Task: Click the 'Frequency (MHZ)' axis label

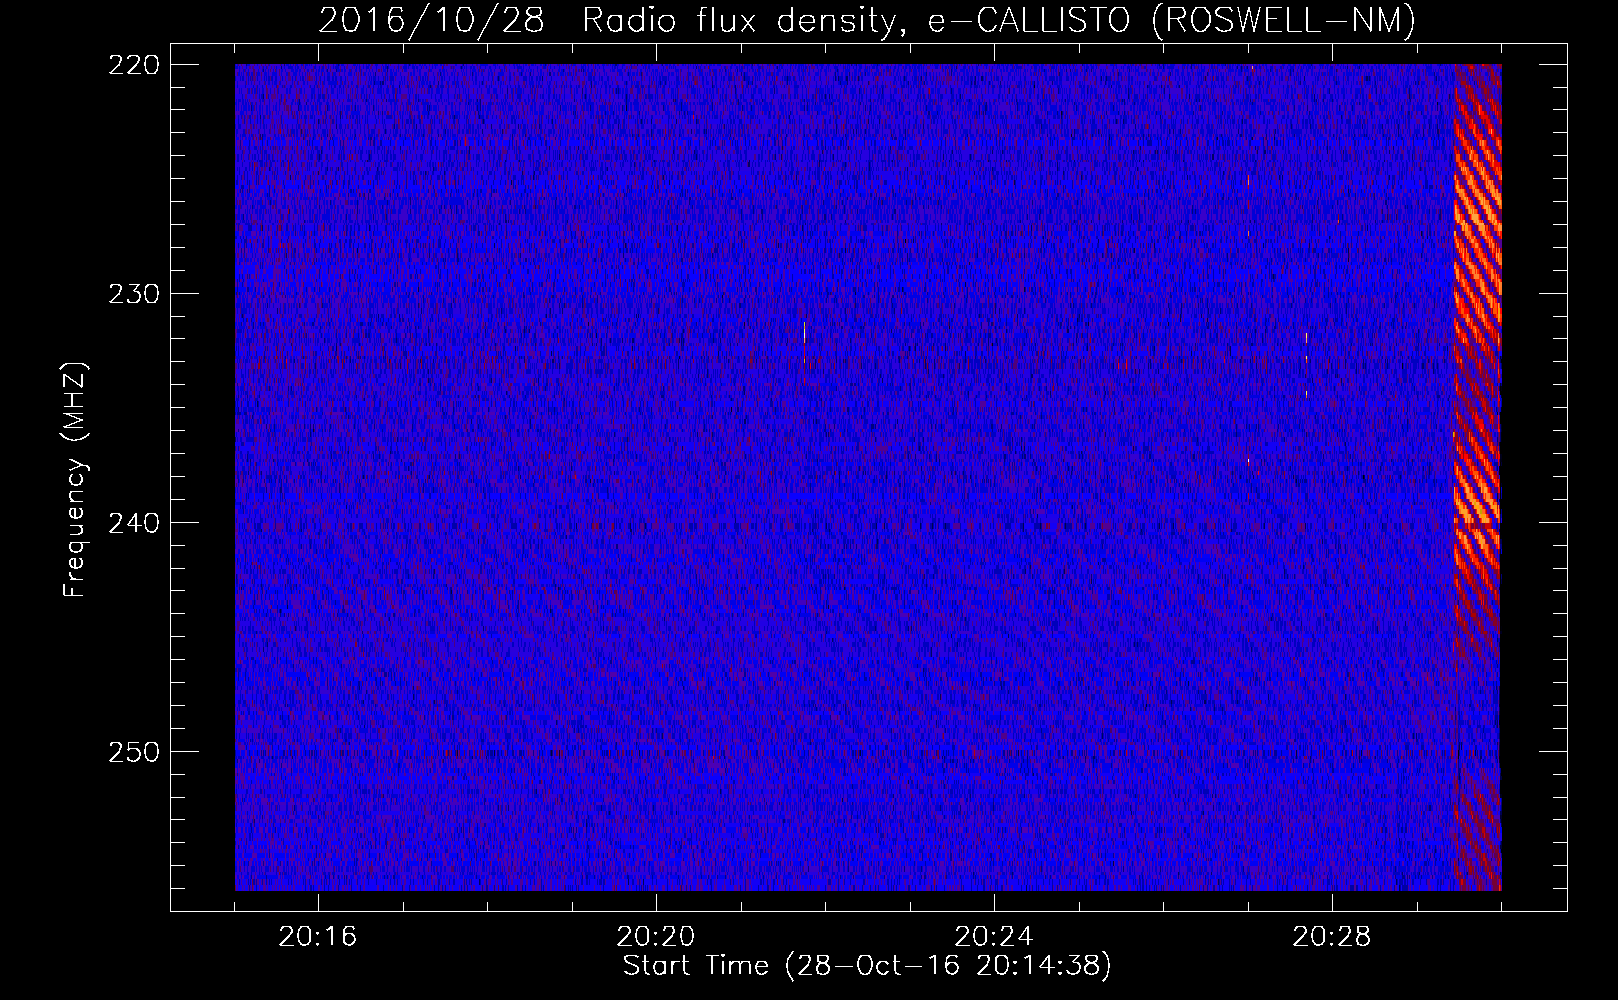Action: coord(75,480)
